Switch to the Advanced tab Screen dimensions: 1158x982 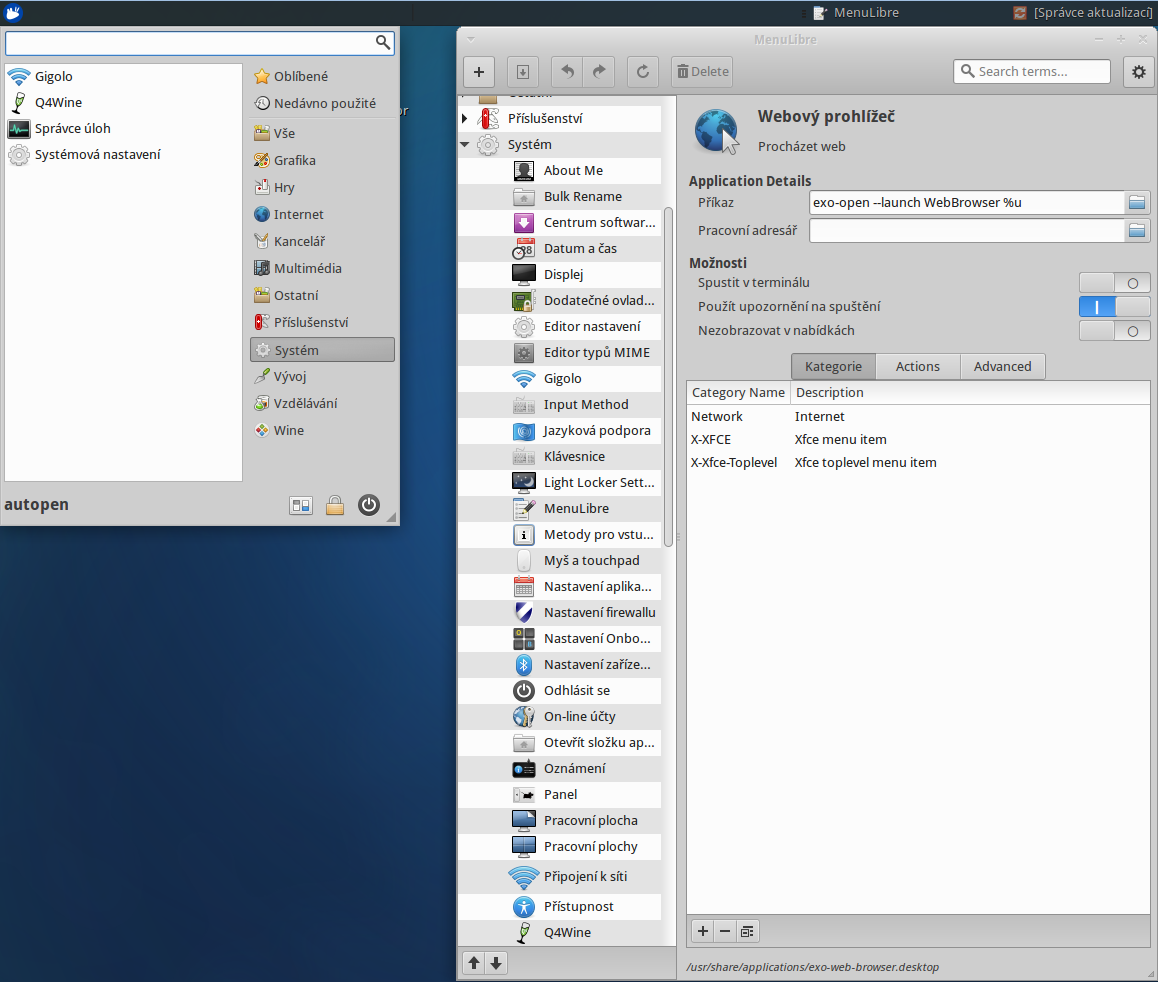tap(1002, 366)
